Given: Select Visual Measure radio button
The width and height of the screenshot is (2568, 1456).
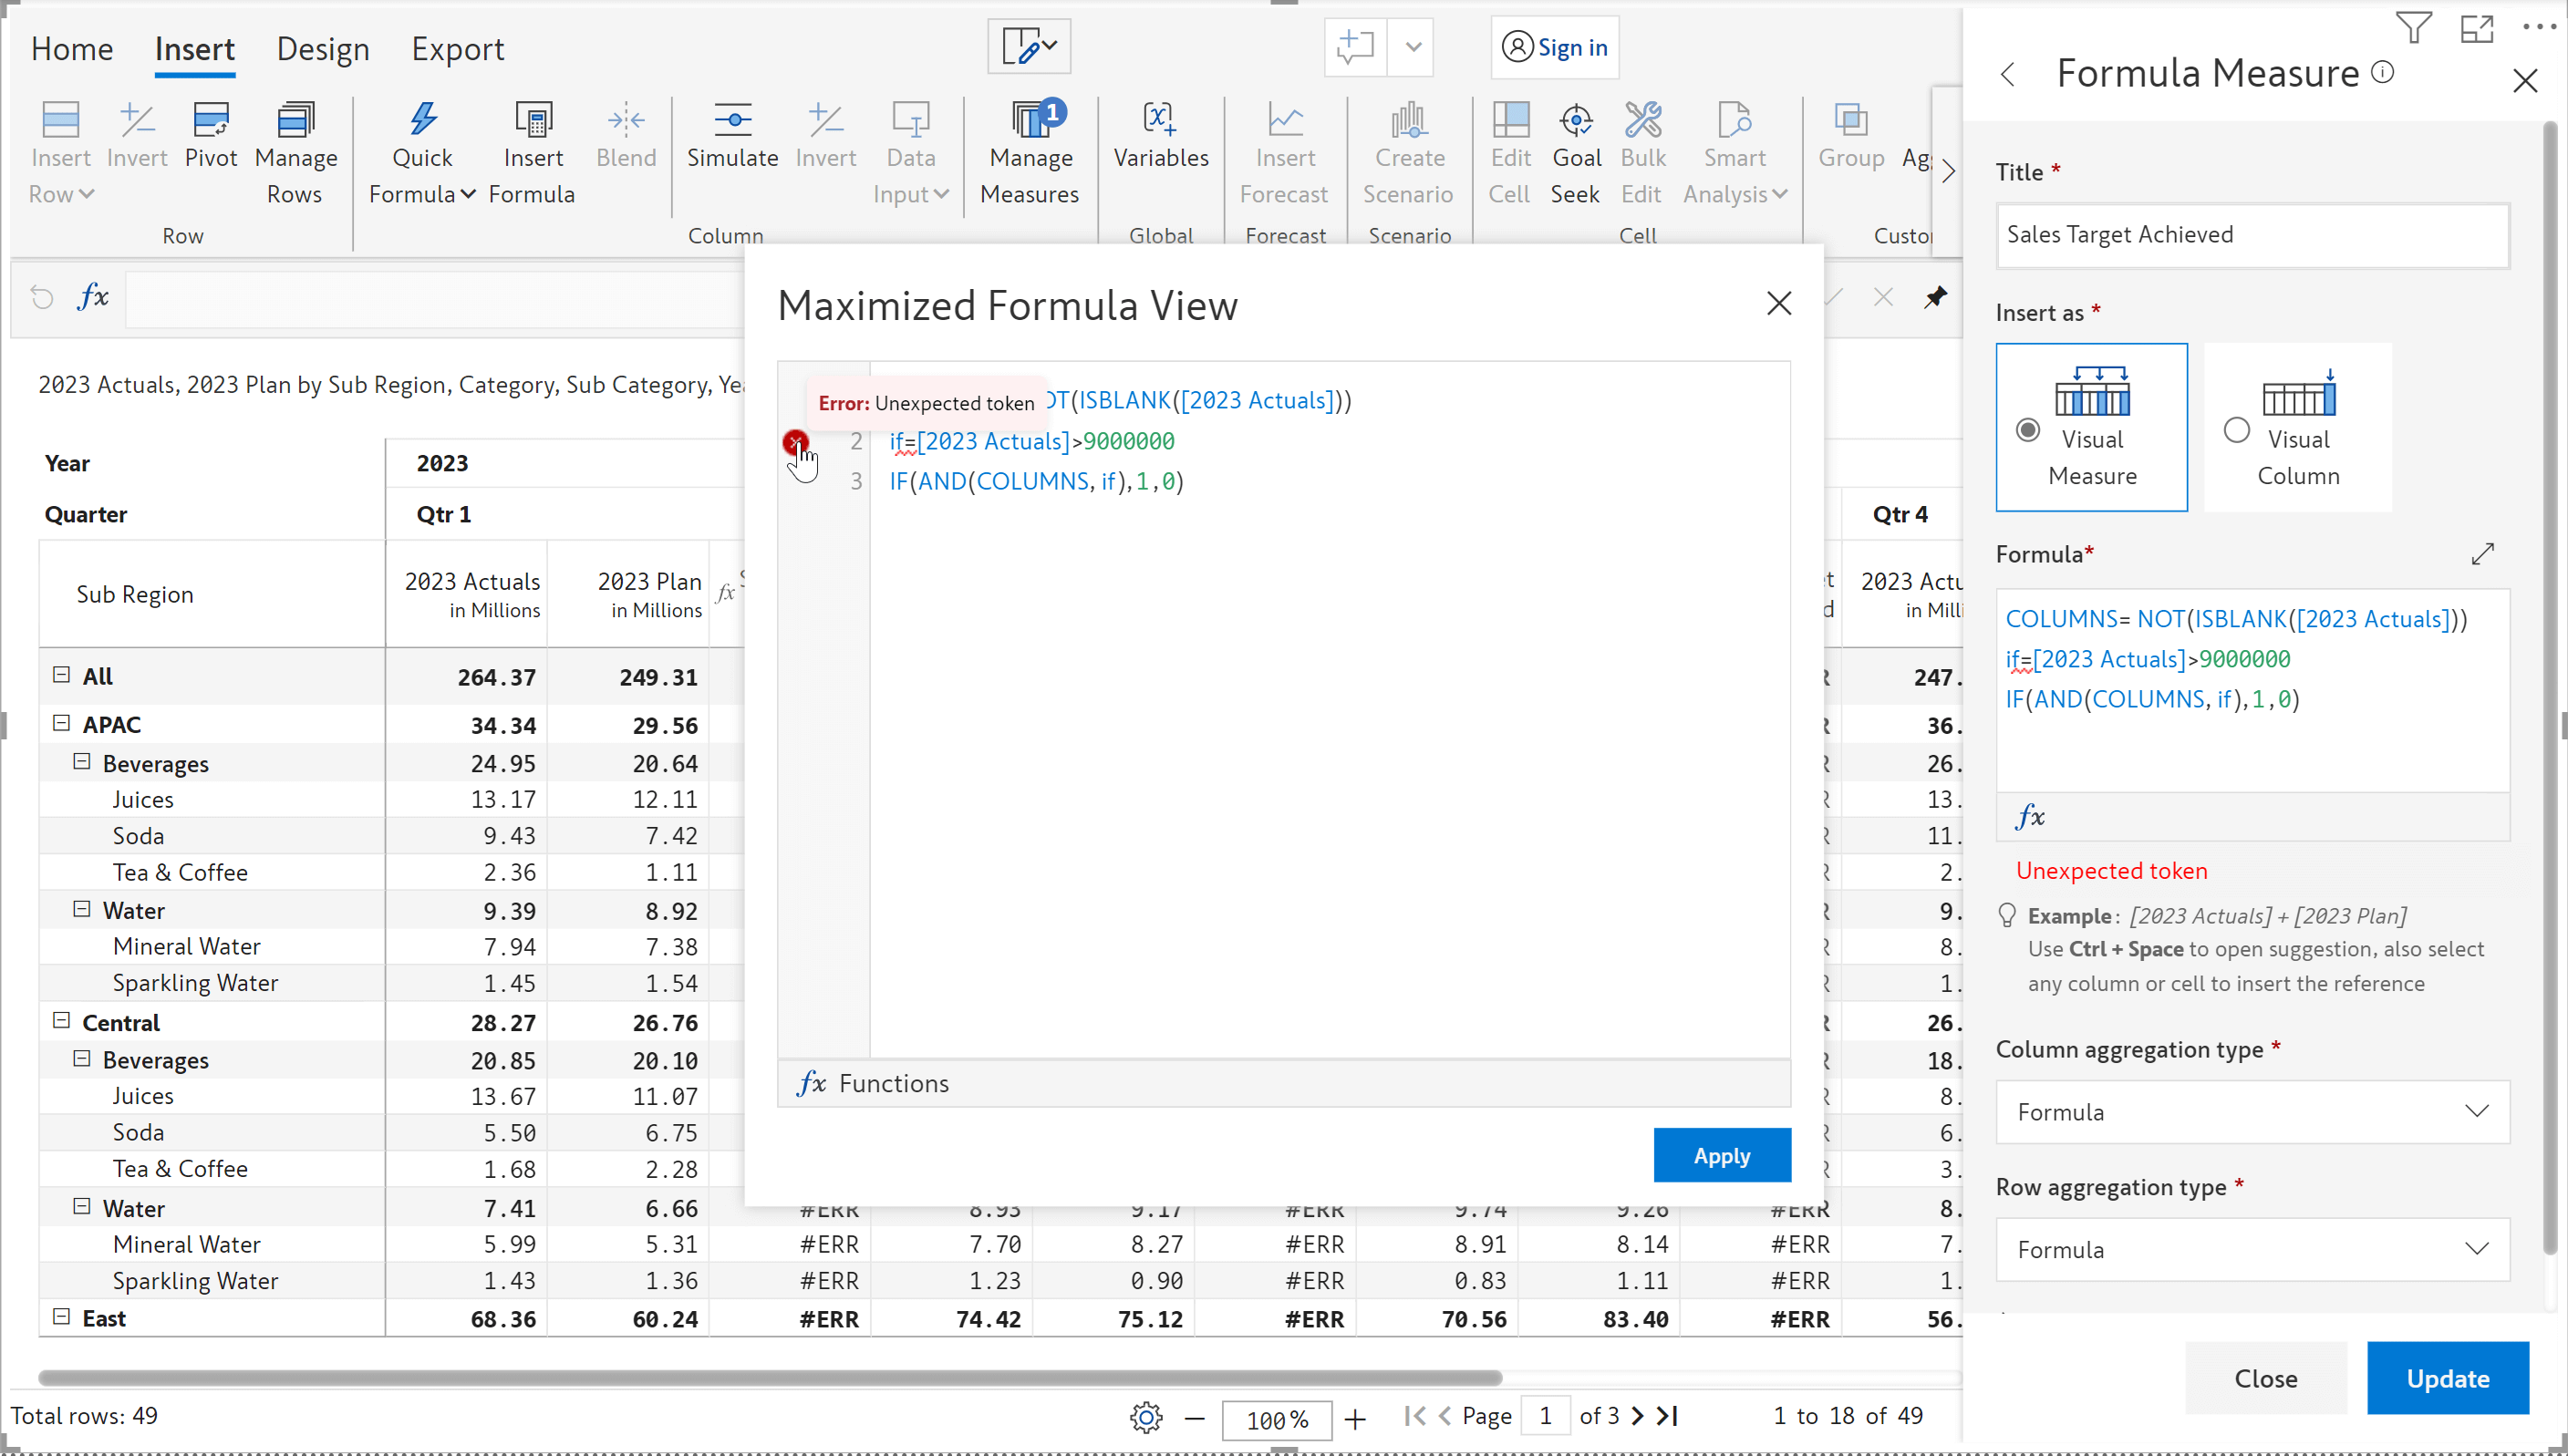Looking at the screenshot, I should click(x=2028, y=434).
